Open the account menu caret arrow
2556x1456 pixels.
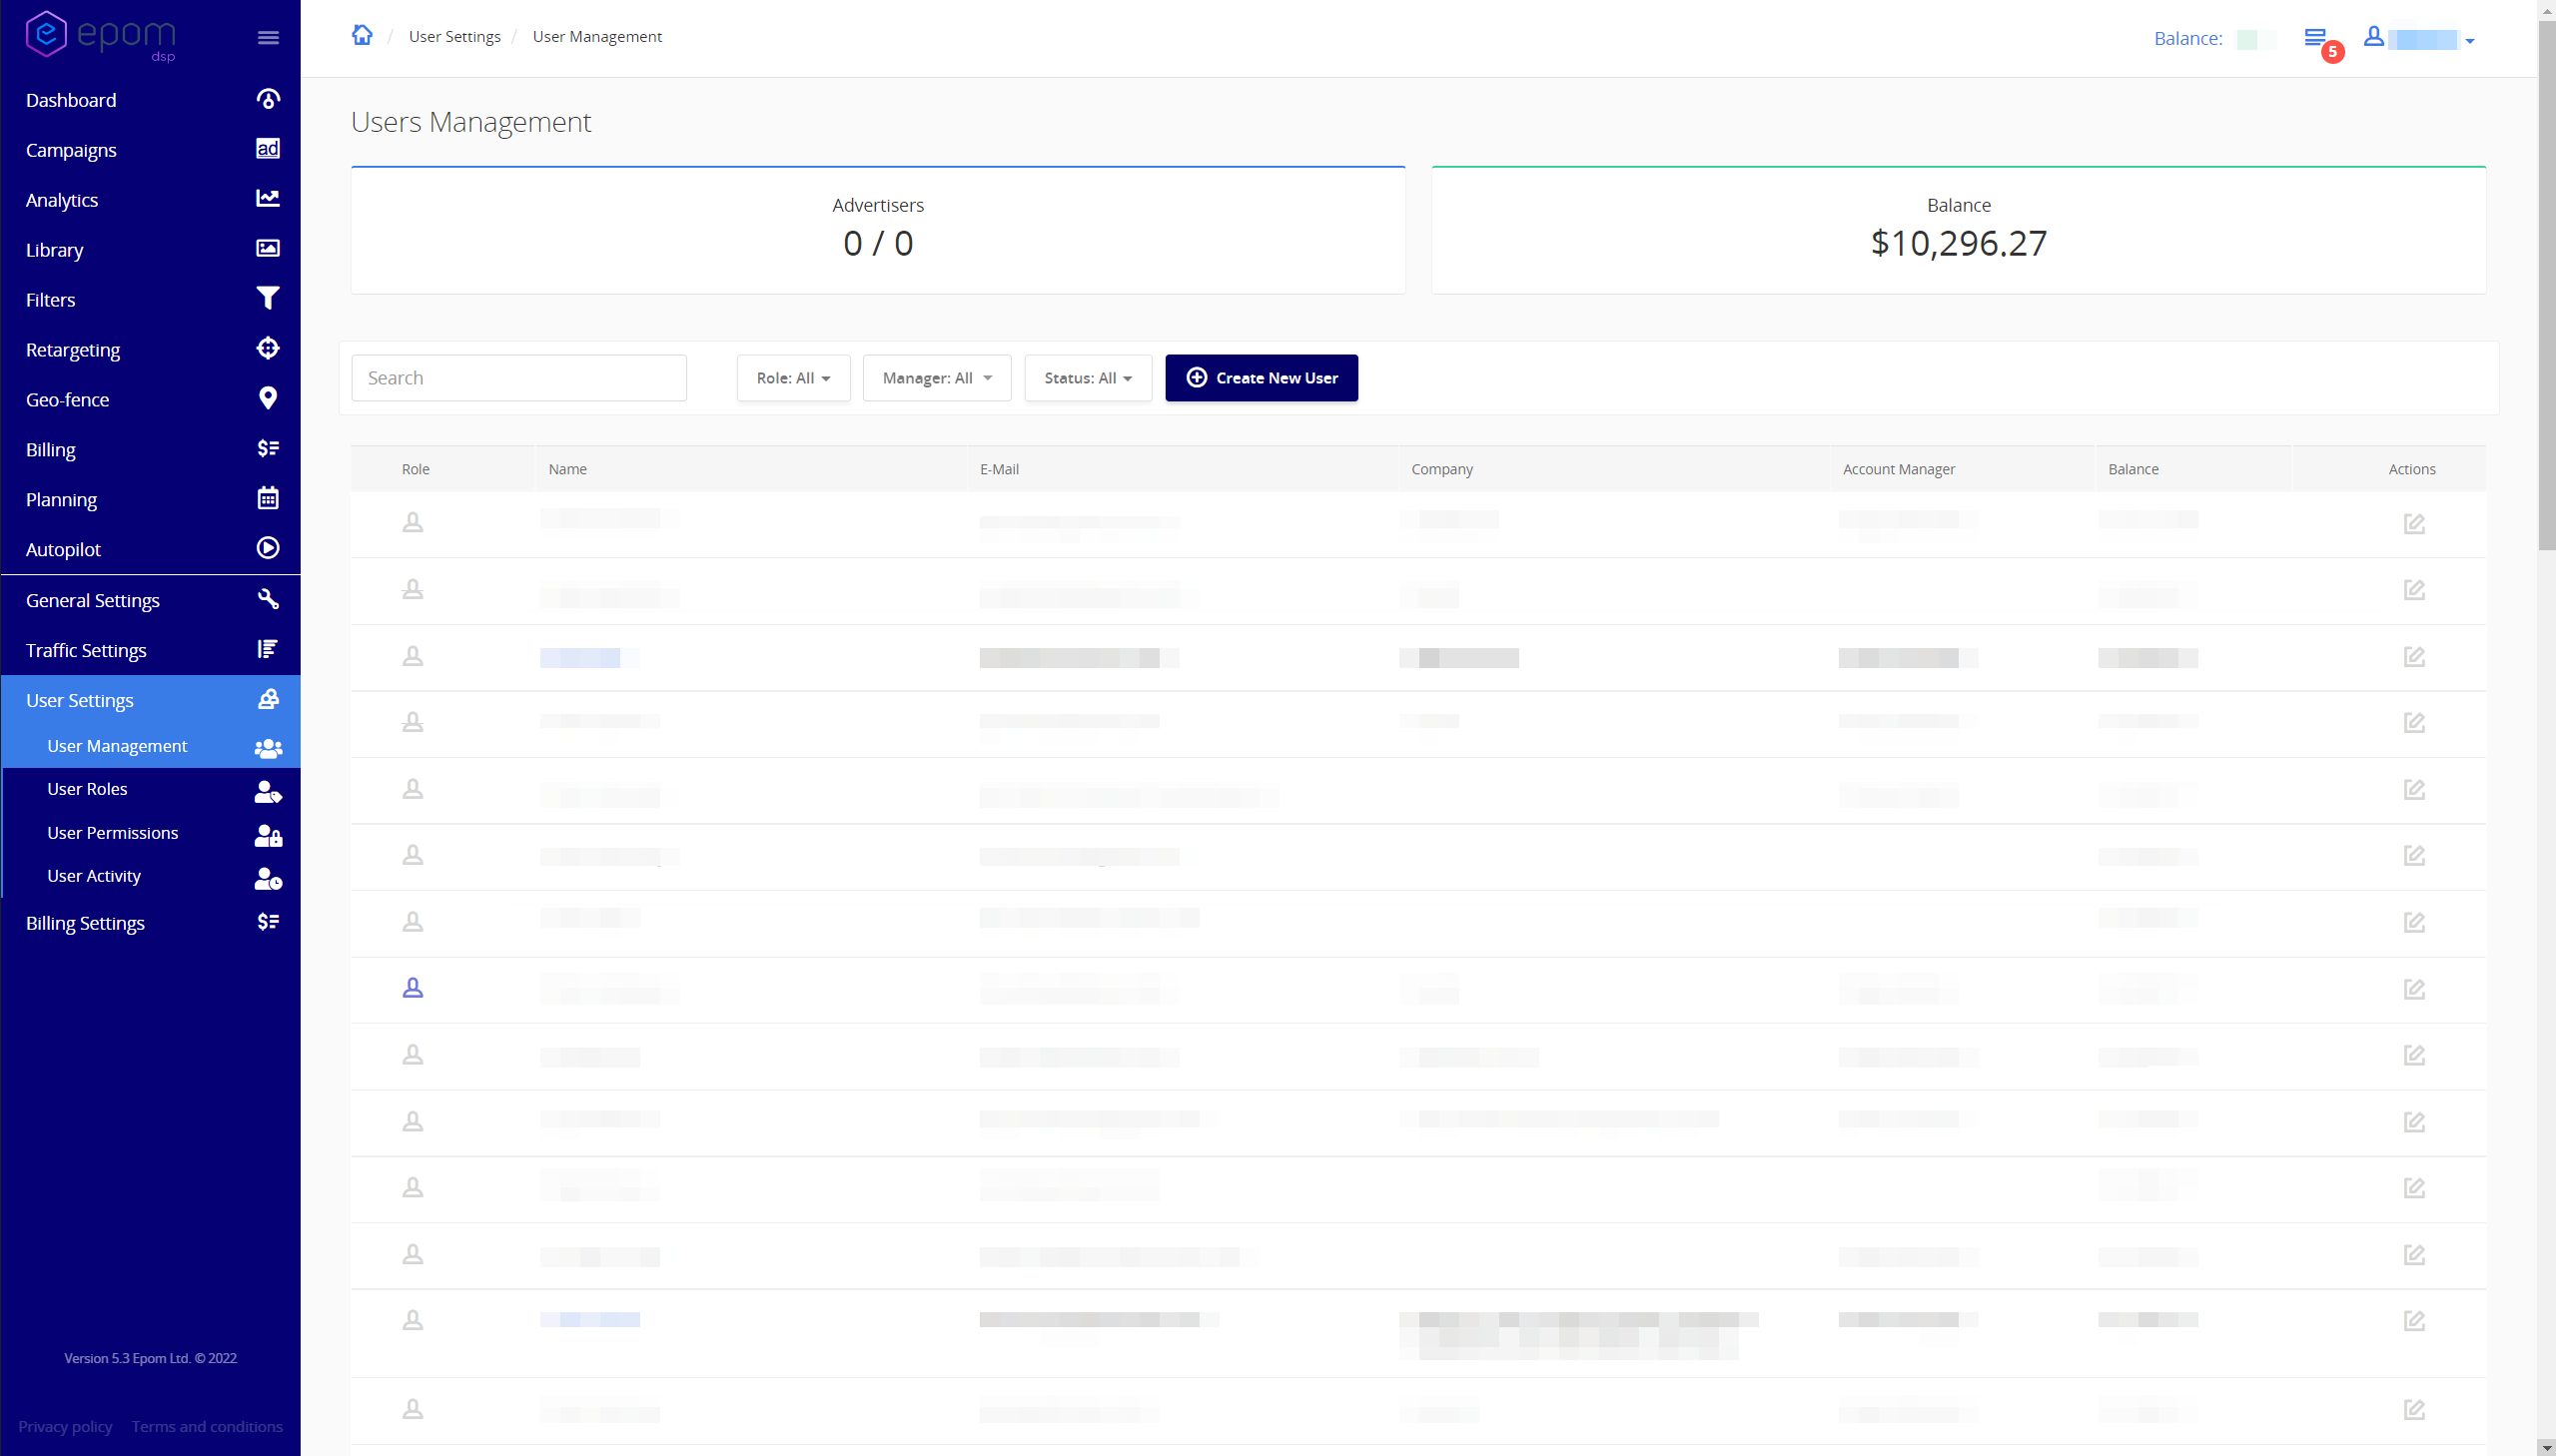tap(2470, 41)
